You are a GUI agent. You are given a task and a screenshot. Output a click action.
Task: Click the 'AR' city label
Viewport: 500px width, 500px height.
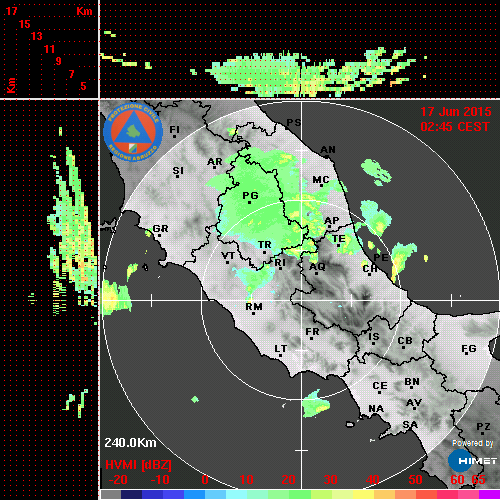click(215, 162)
